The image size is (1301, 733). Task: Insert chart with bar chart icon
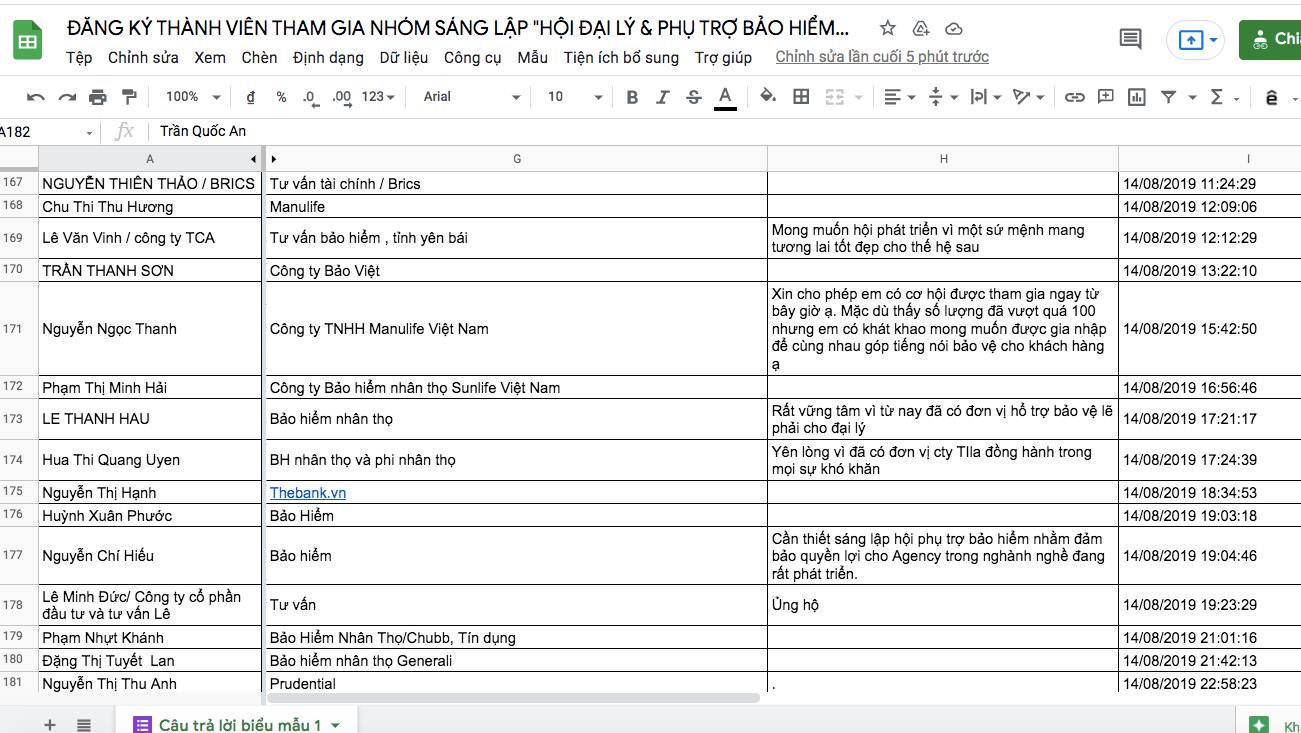pyautogui.click(x=1136, y=97)
